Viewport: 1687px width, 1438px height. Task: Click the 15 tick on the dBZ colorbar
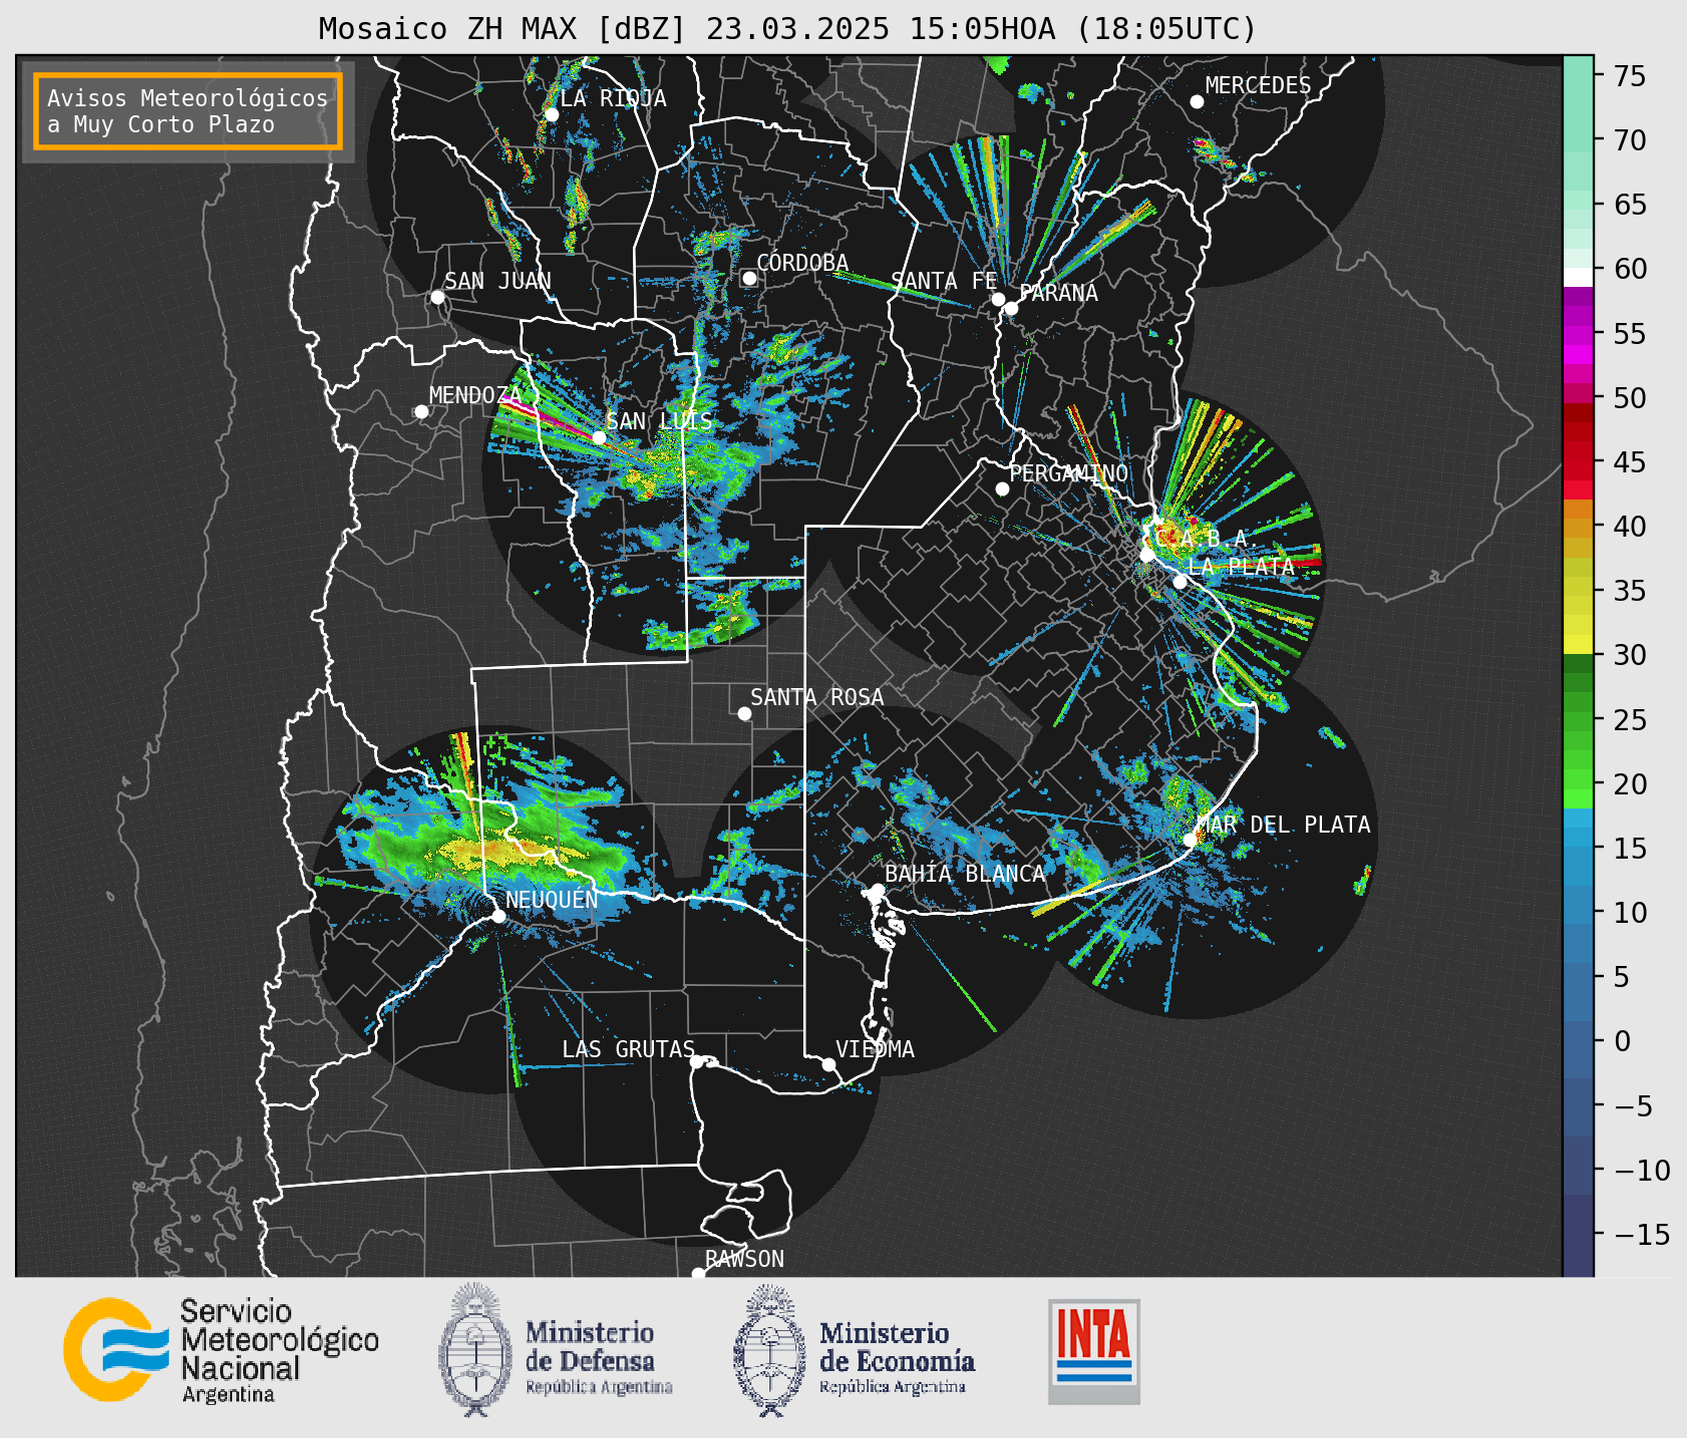1629,848
